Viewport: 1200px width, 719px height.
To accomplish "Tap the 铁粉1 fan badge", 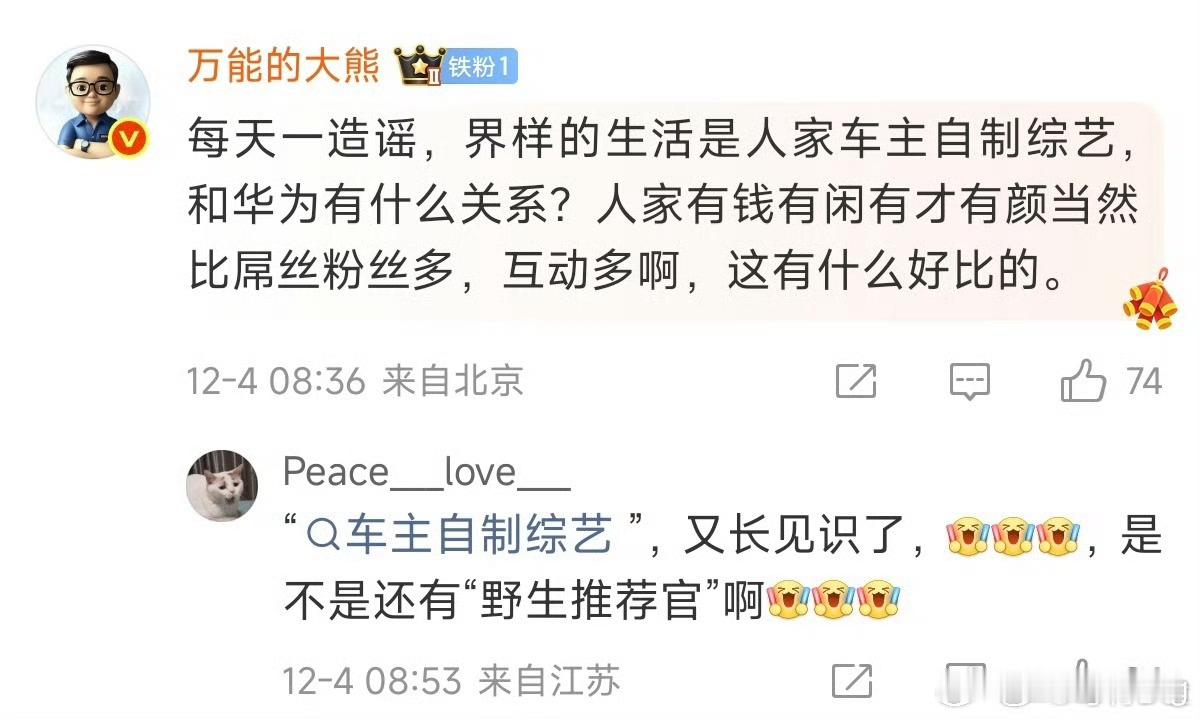I will (x=482, y=68).
